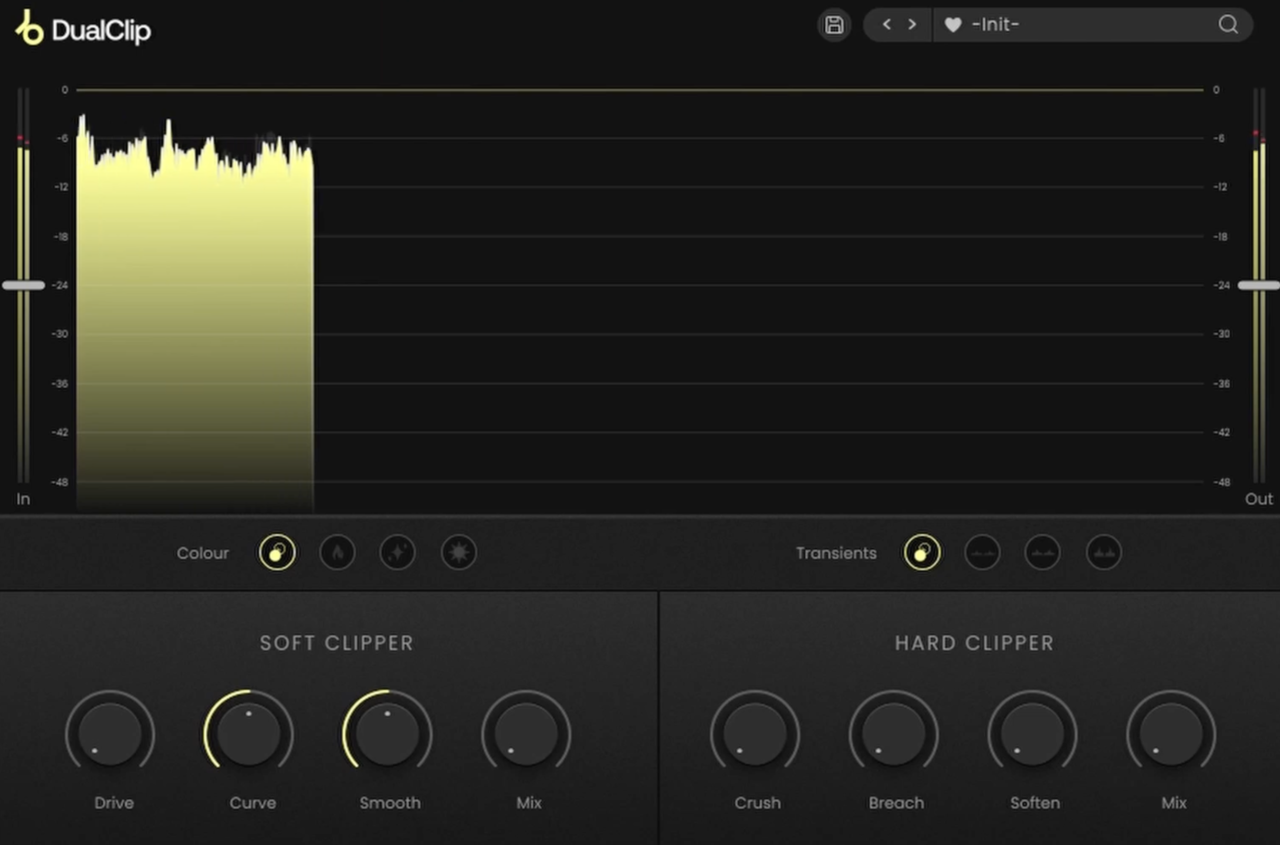Click the Hard Clipper Crush knob
Screen dimensions: 1280x845
click(x=755, y=734)
